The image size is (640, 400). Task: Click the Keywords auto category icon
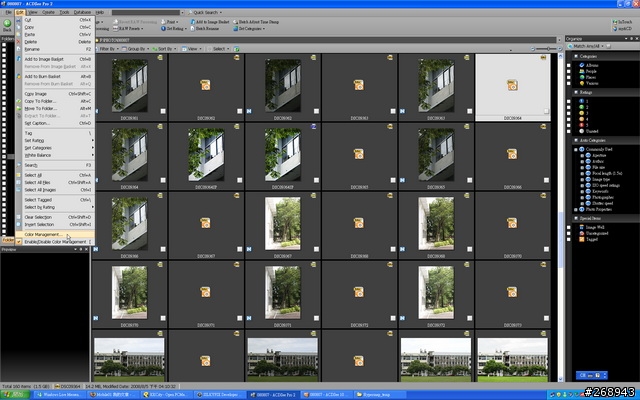(588, 191)
